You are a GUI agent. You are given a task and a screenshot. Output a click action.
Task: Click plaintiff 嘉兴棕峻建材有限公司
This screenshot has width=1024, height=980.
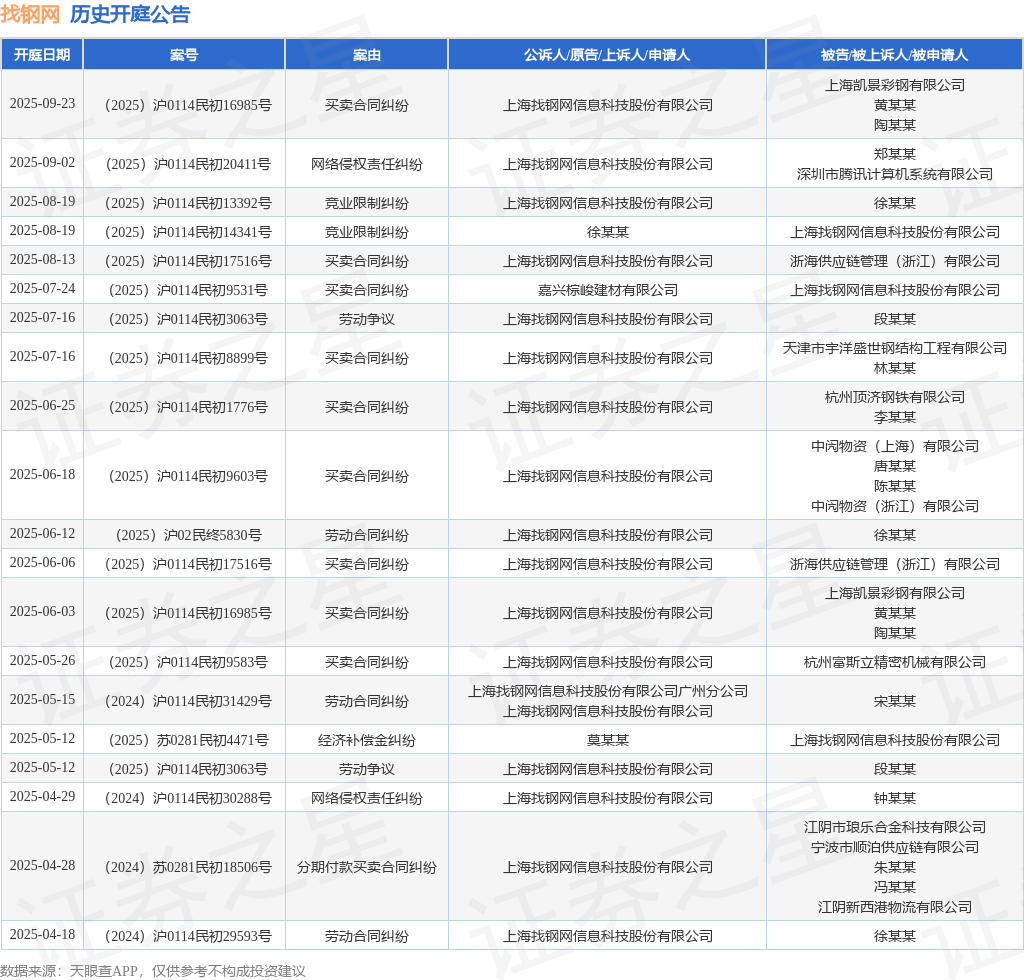pyautogui.click(x=607, y=290)
